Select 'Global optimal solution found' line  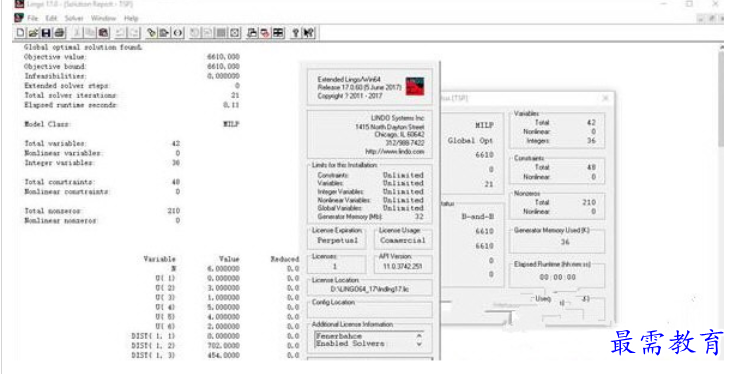83,47
